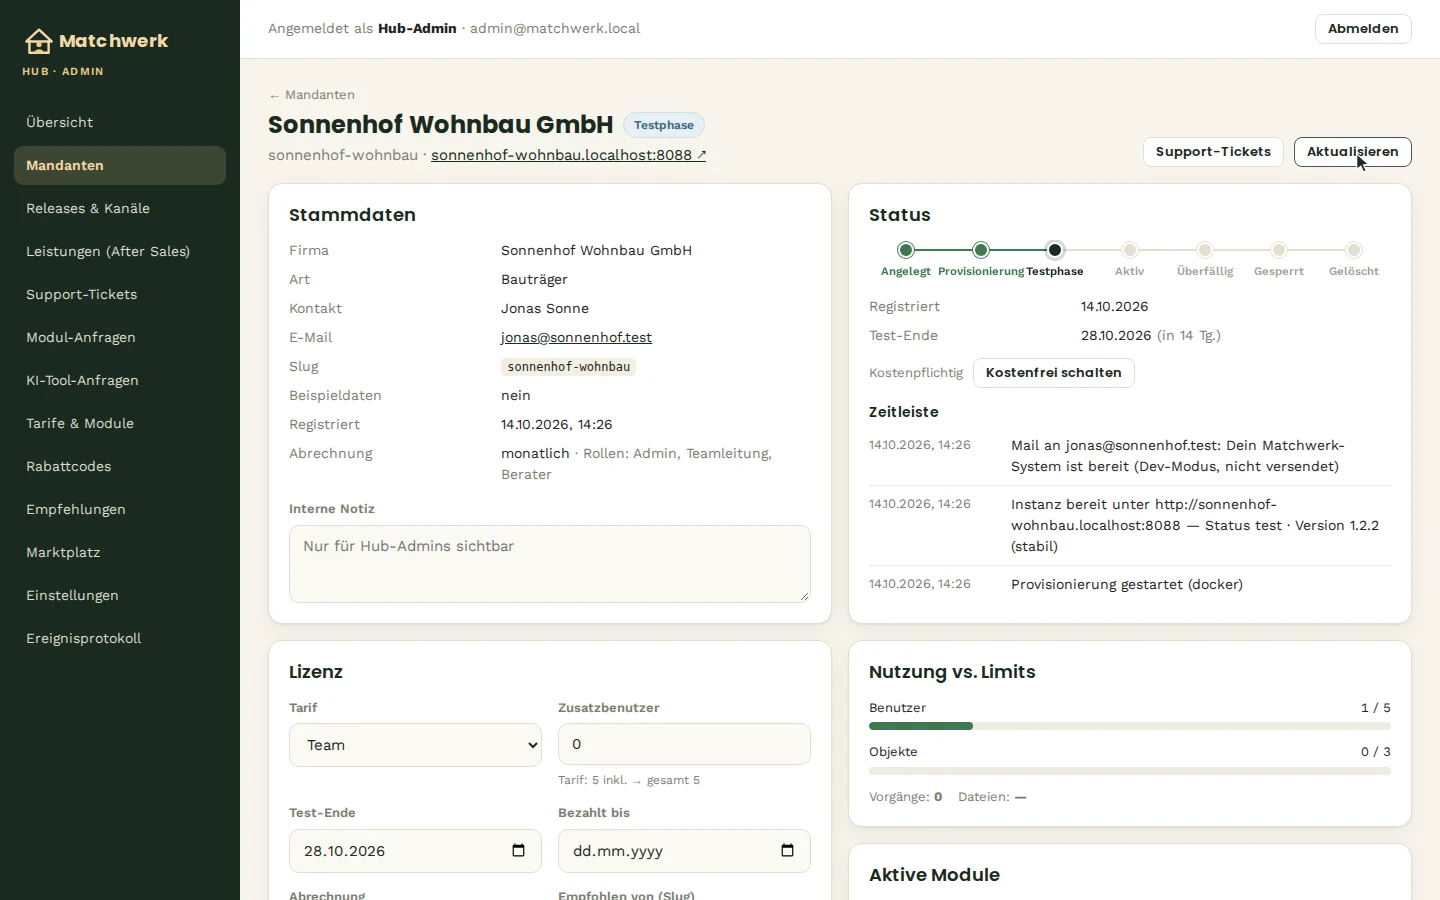Navigate to Marktplatz

[x=120, y=552]
